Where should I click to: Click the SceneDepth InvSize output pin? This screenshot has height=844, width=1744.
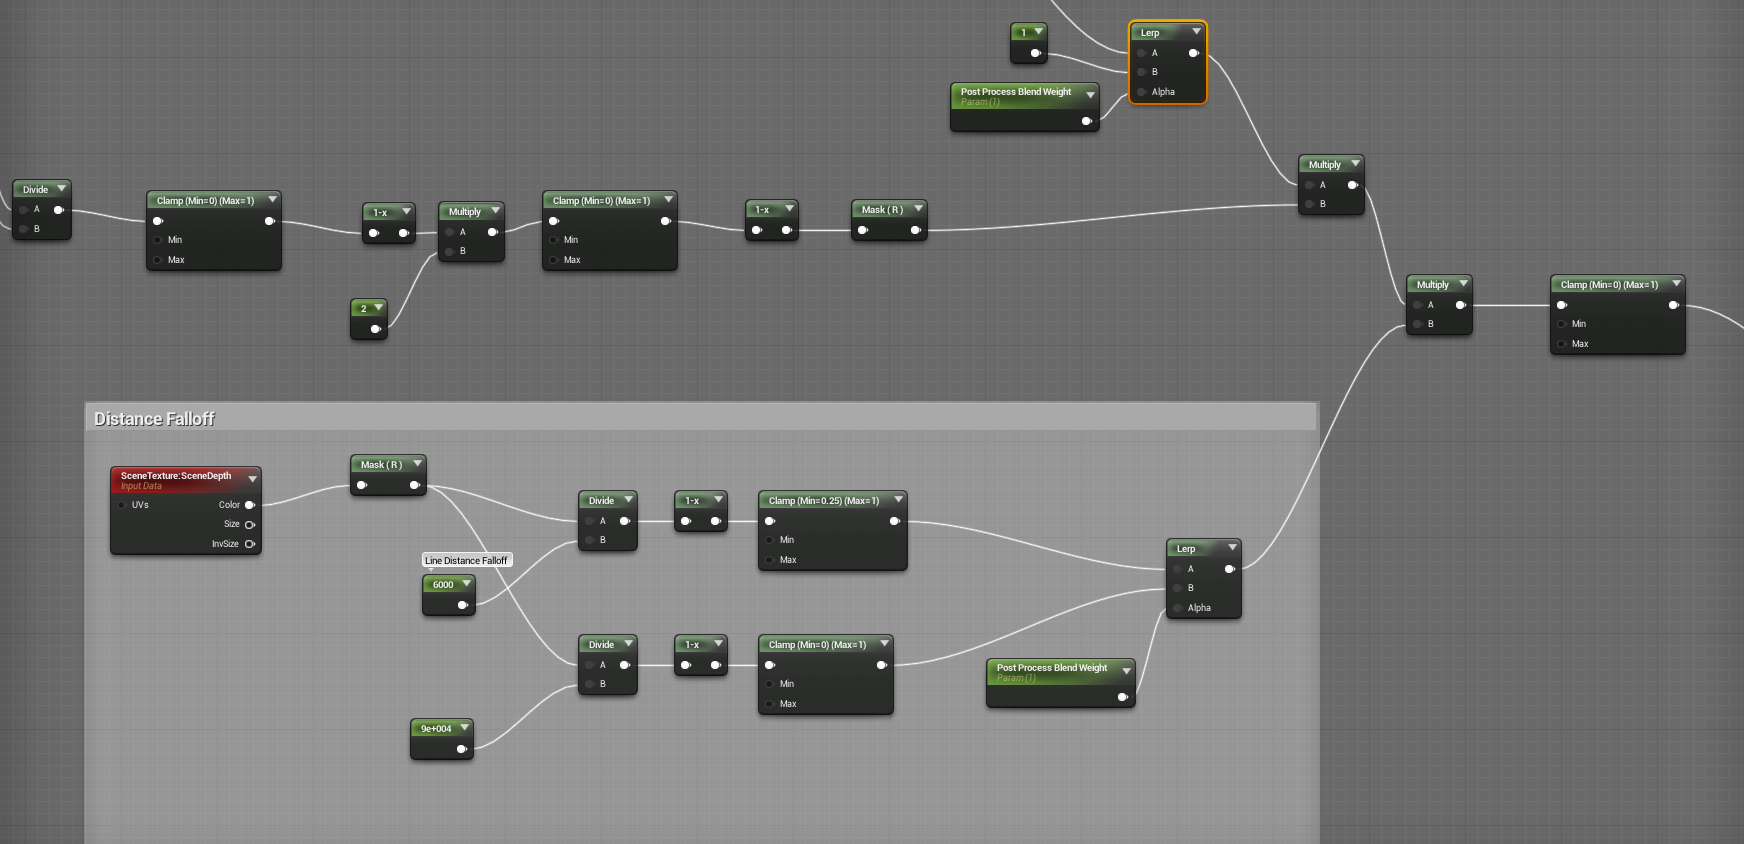click(250, 544)
